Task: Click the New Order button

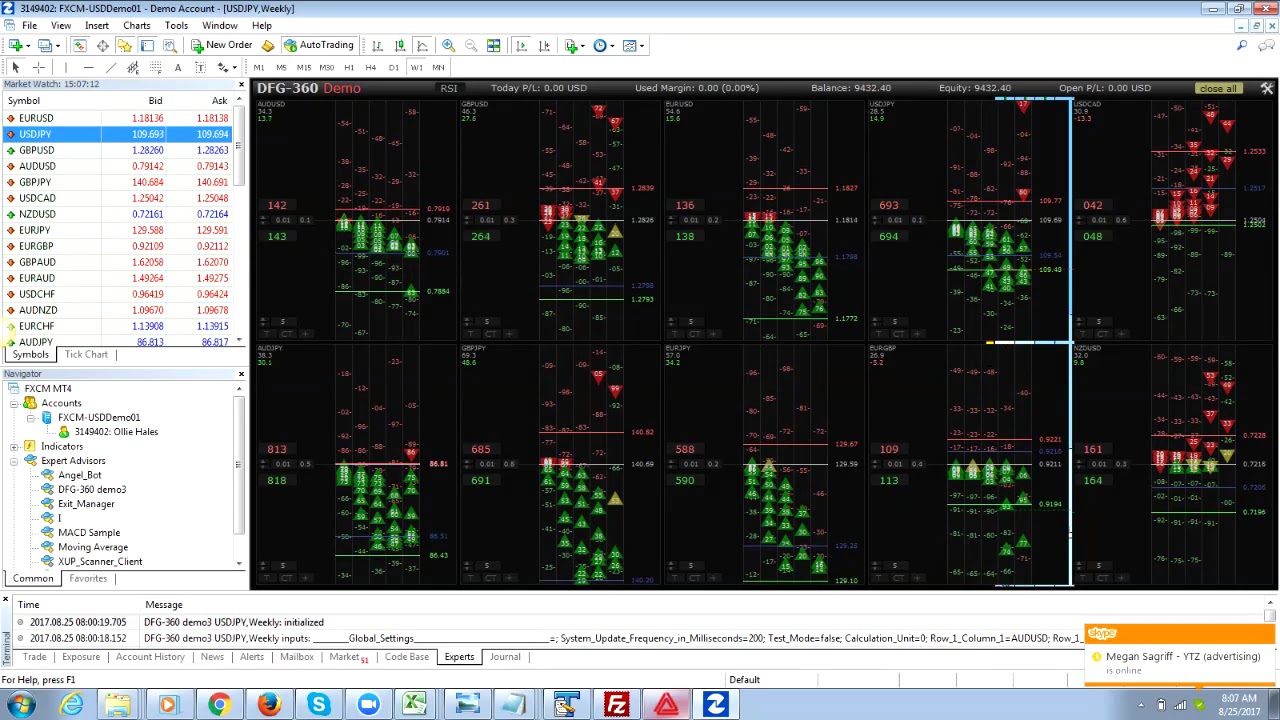Action: point(221,45)
